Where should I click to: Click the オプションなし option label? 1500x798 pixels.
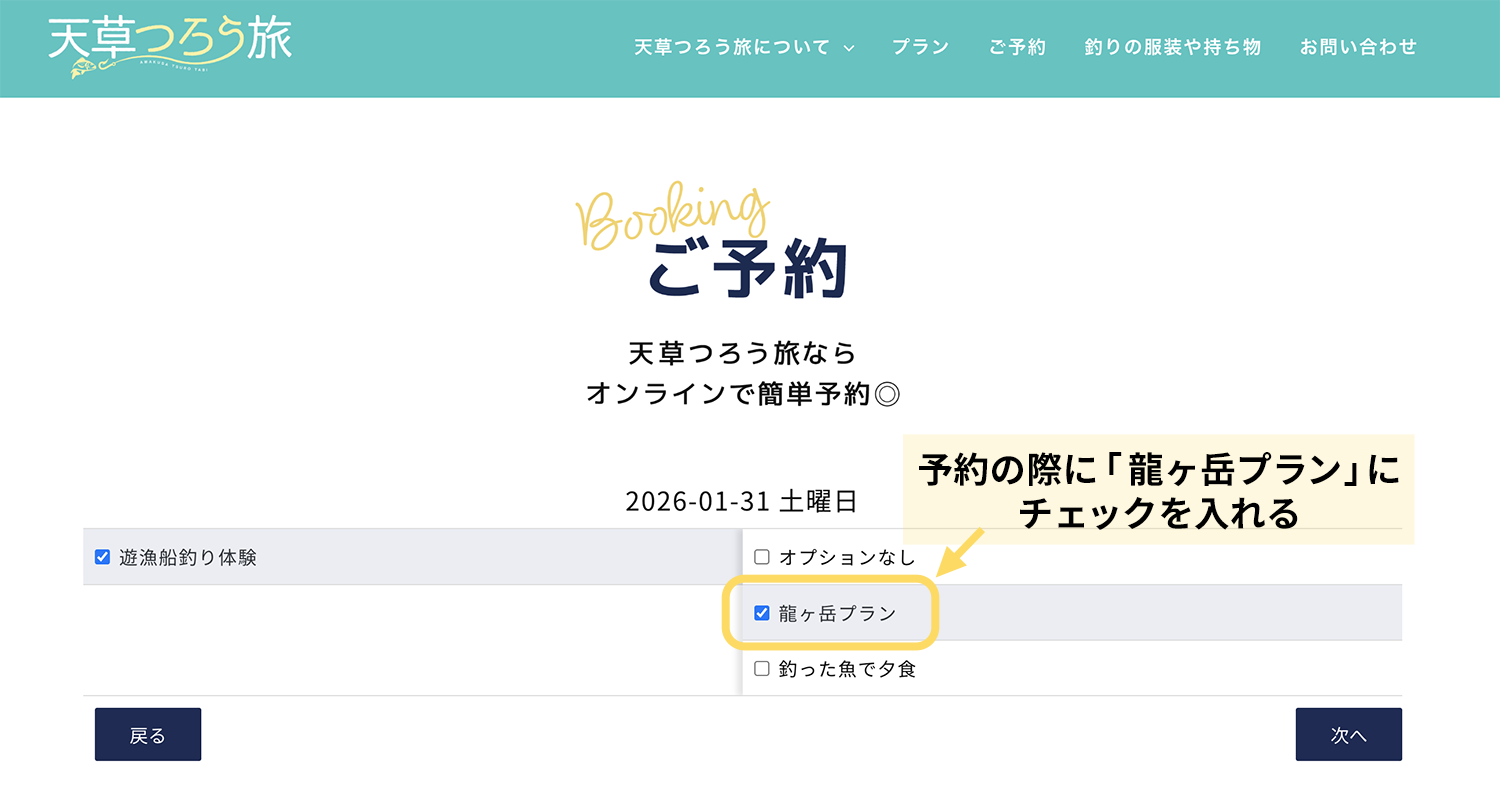pos(847,557)
